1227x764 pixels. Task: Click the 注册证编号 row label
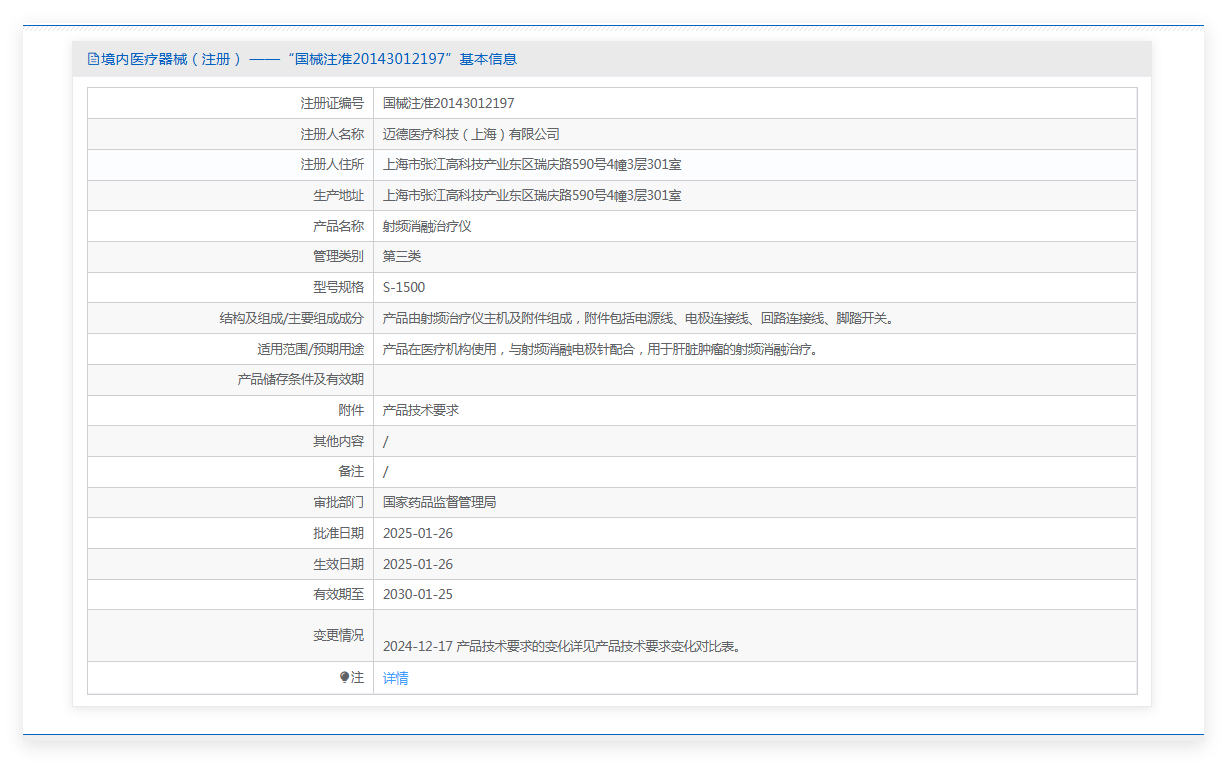(x=332, y=103)
